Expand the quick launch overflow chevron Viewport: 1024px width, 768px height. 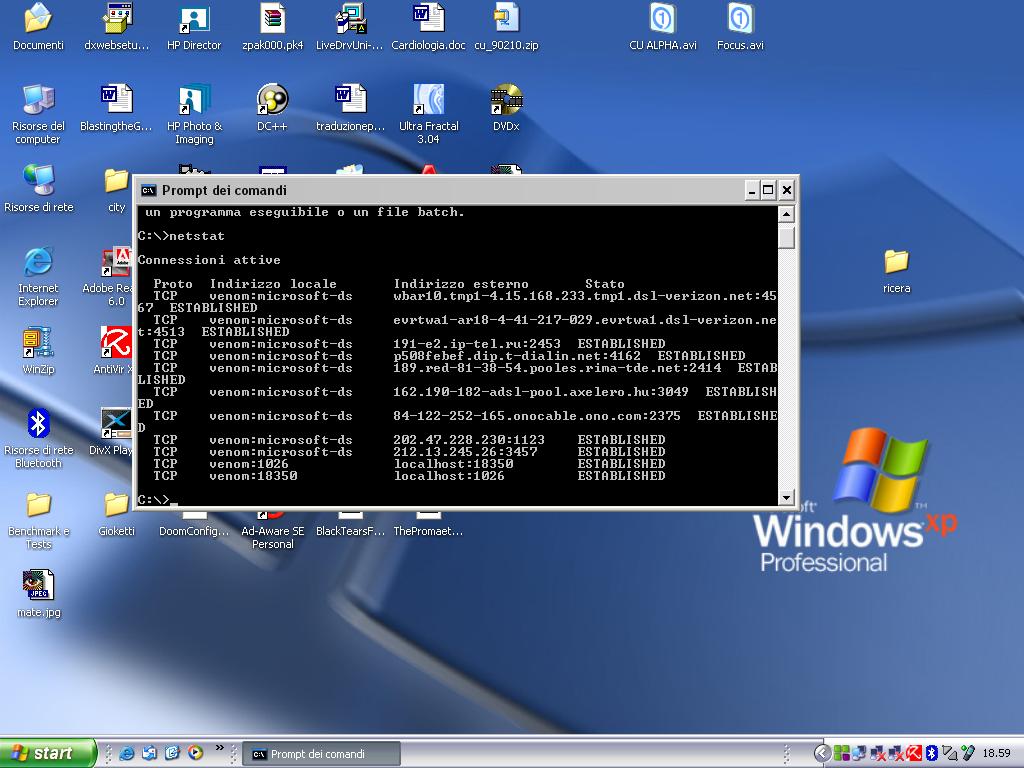(x=220, y=747)
